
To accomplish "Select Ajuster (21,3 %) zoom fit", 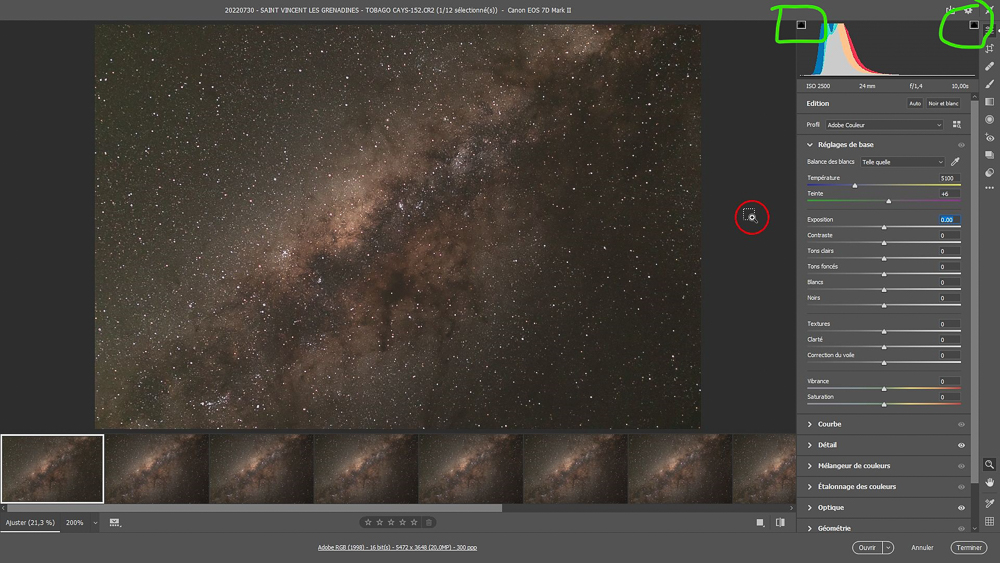I will 30,523.
